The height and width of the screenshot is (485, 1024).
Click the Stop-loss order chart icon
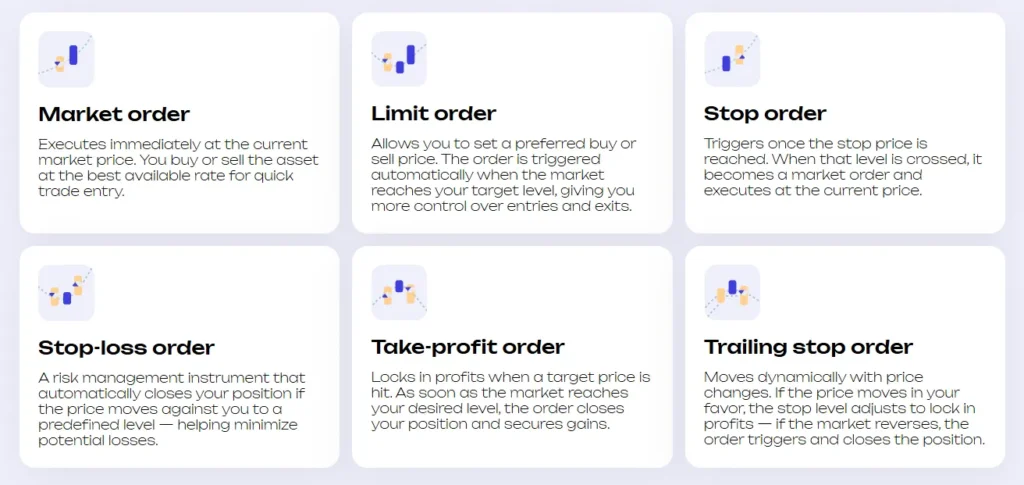coord(66,292)
